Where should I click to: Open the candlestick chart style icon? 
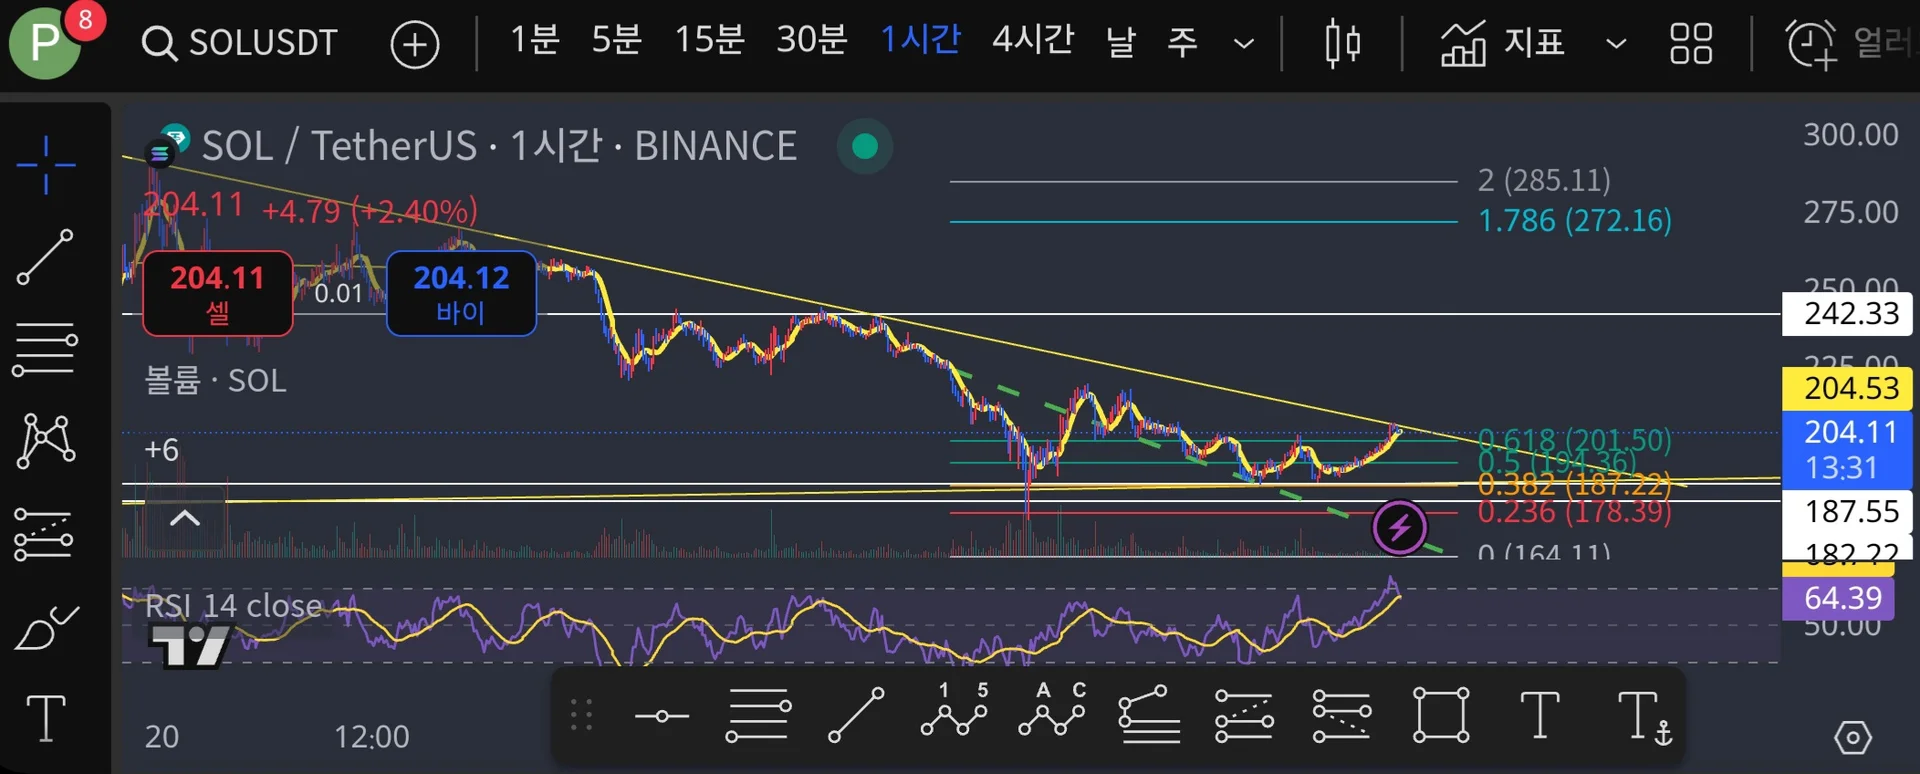click(x=1342, y=43)
